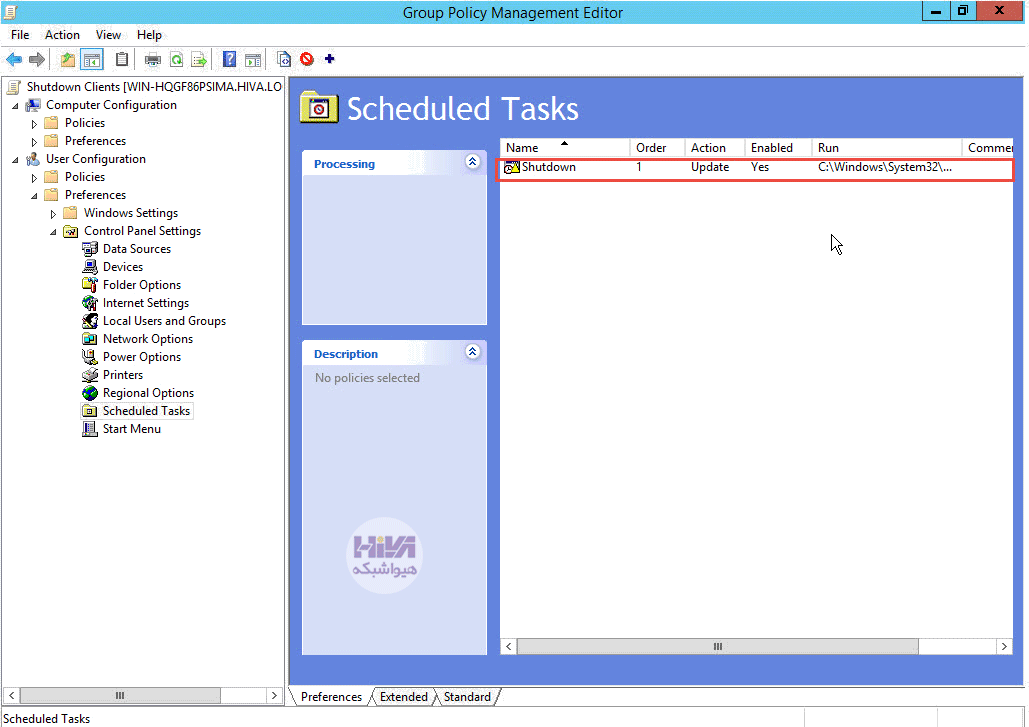This screenshot has height=727, width=1029.
Task: Open the Help menu
Action: (x=149, y=35)
